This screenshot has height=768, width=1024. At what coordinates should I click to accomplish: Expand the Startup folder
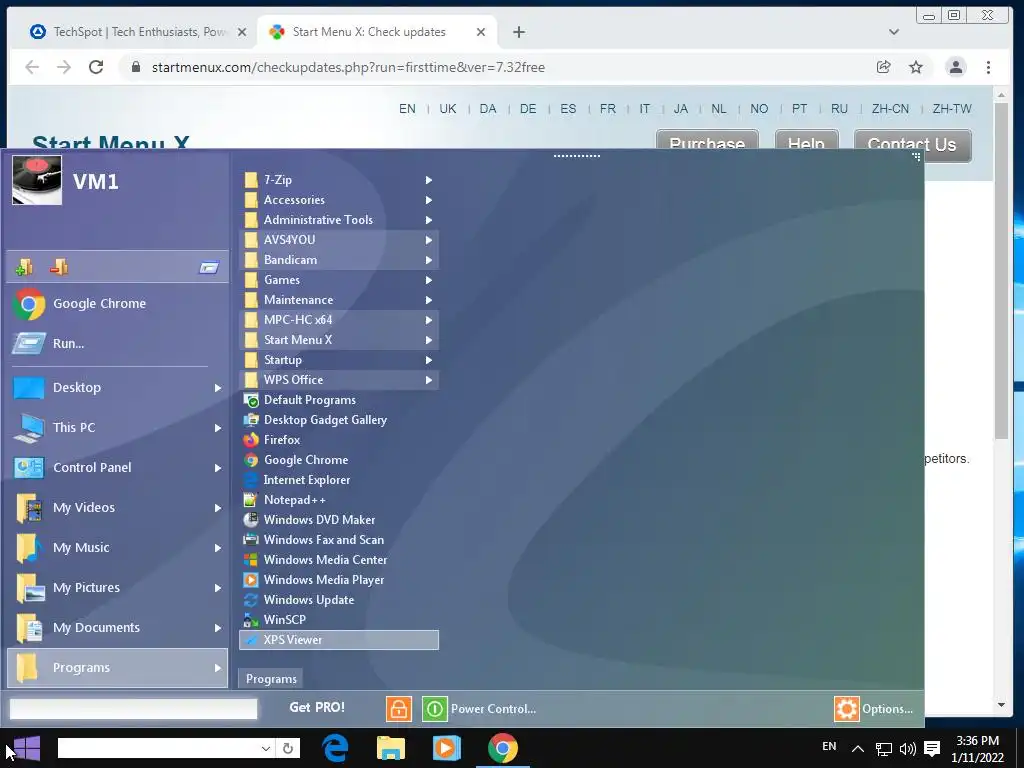tap(339, 360)
